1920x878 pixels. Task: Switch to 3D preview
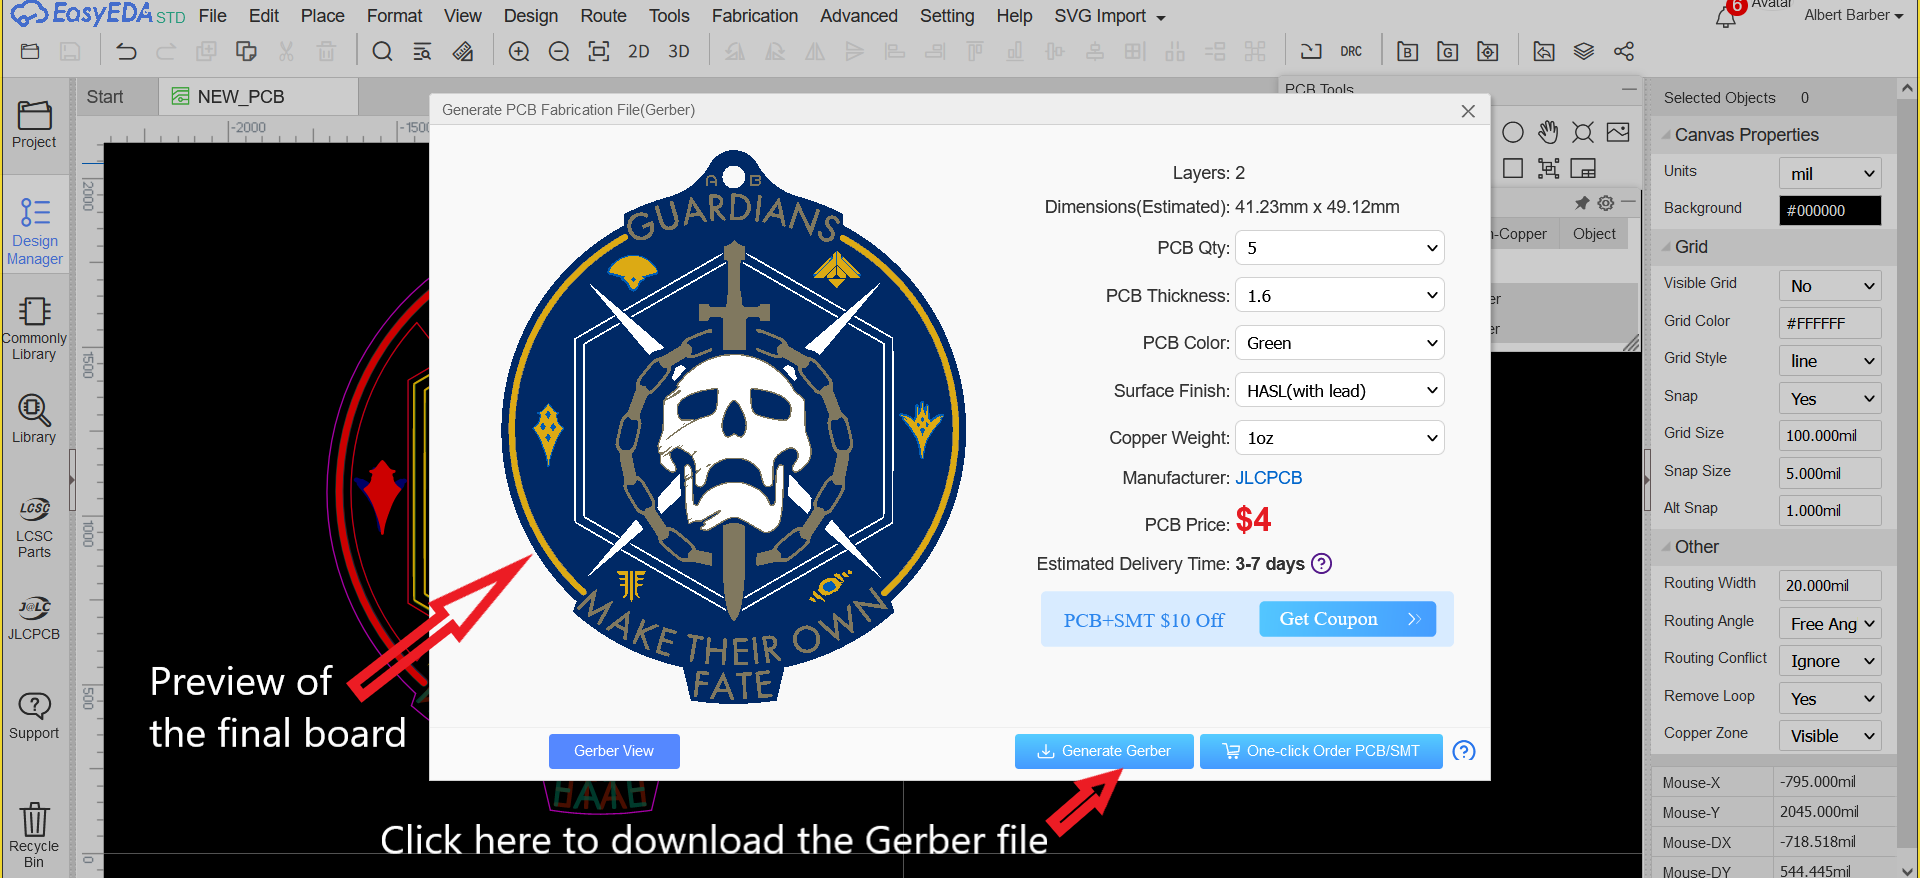tap(679, 52)
